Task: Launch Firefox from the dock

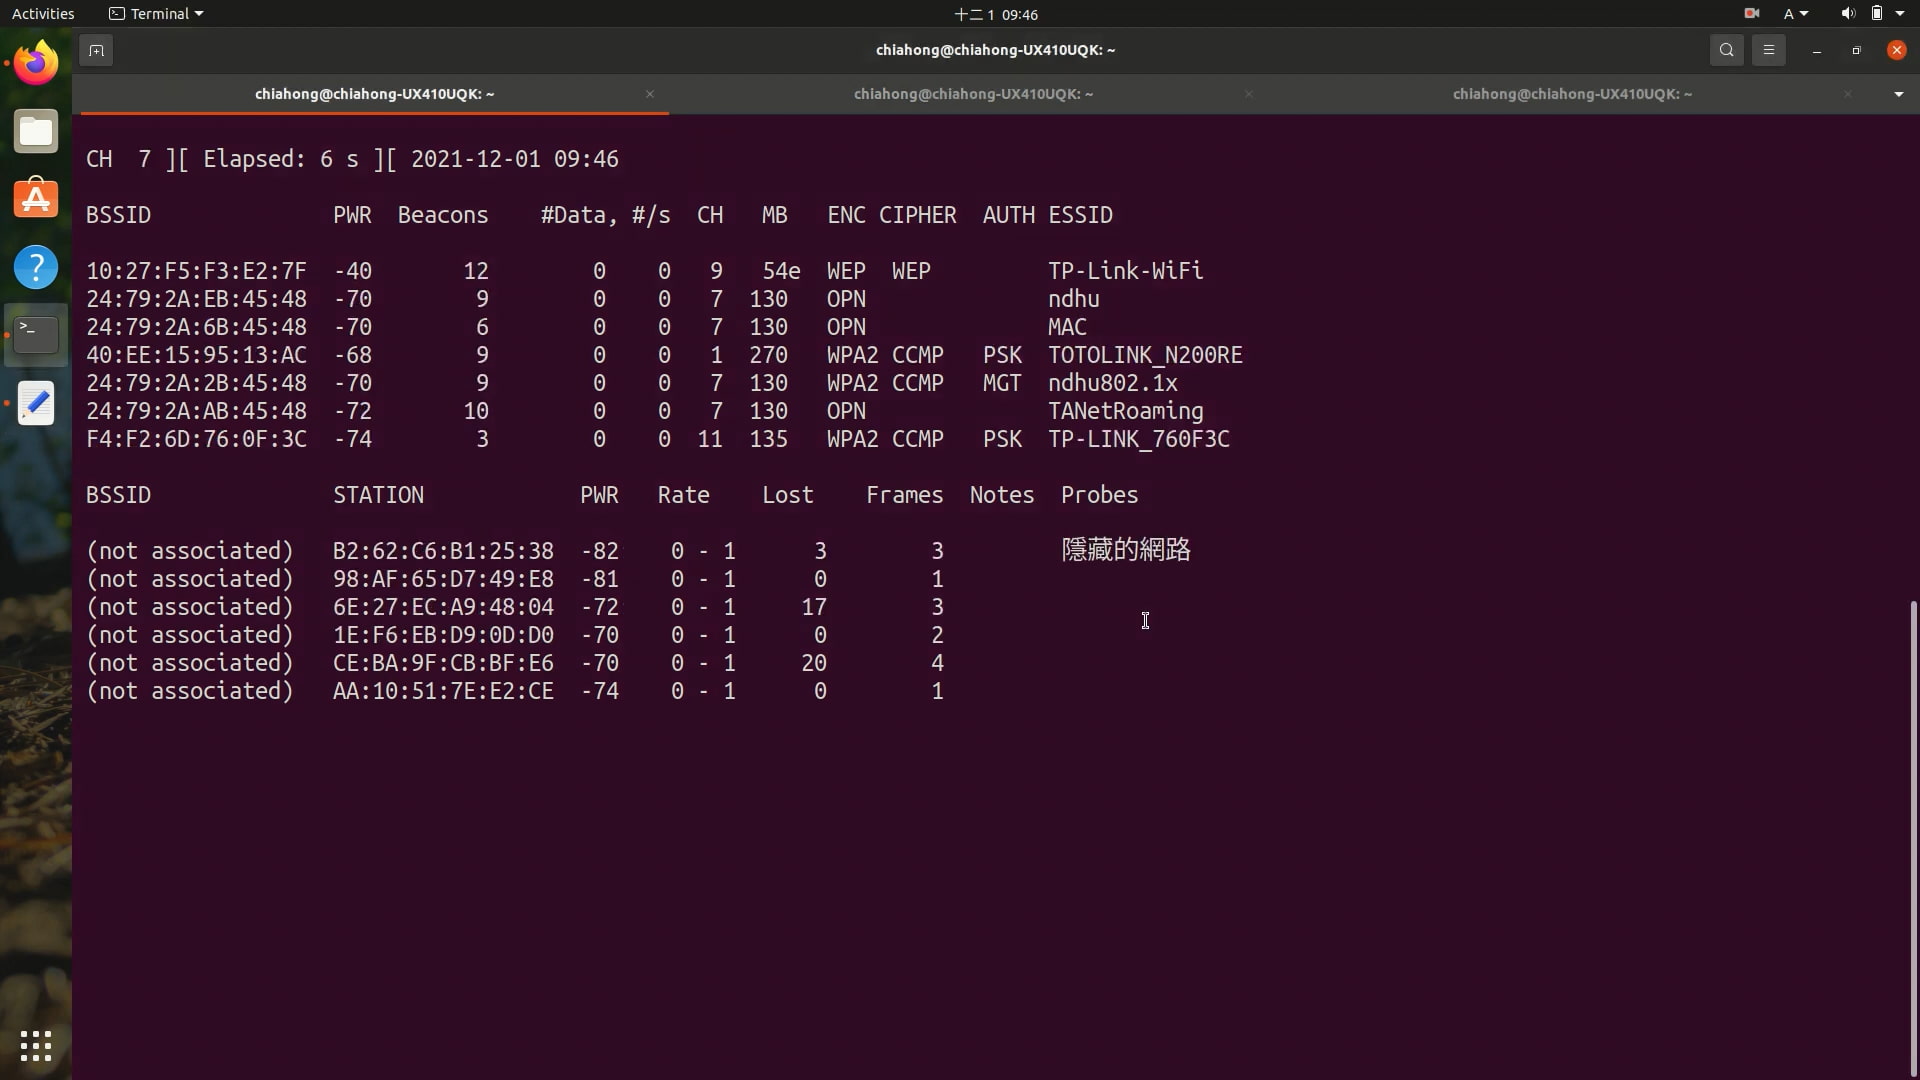Action: pyautogui.click(x=36, y=63)
